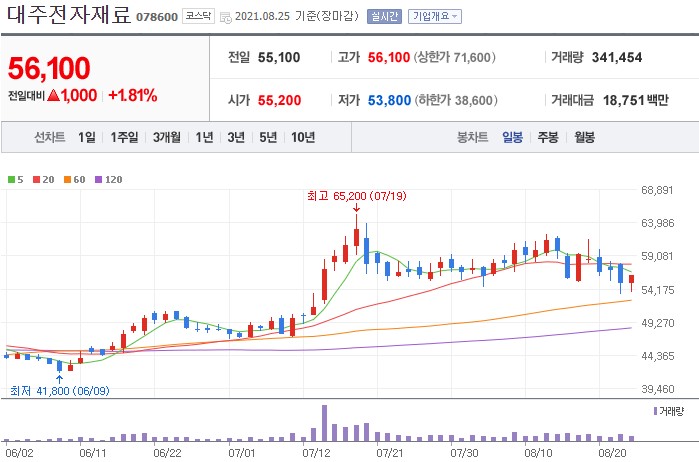The width and height of the screenshot is (699, 462).
Task: Switch to the 일봉 daily candle chart
Action: coord(512,137)
